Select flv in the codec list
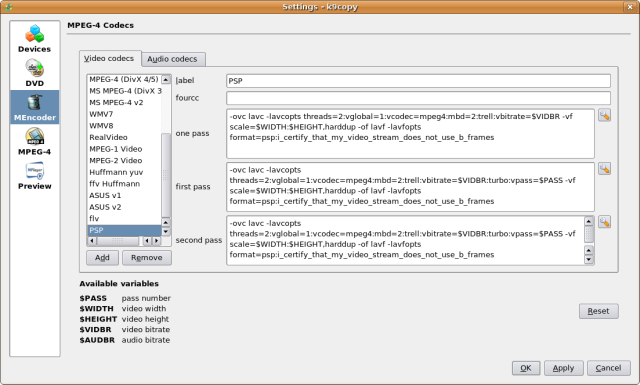The width and height of the screenshot is (640, 385). tap(124, 218)
